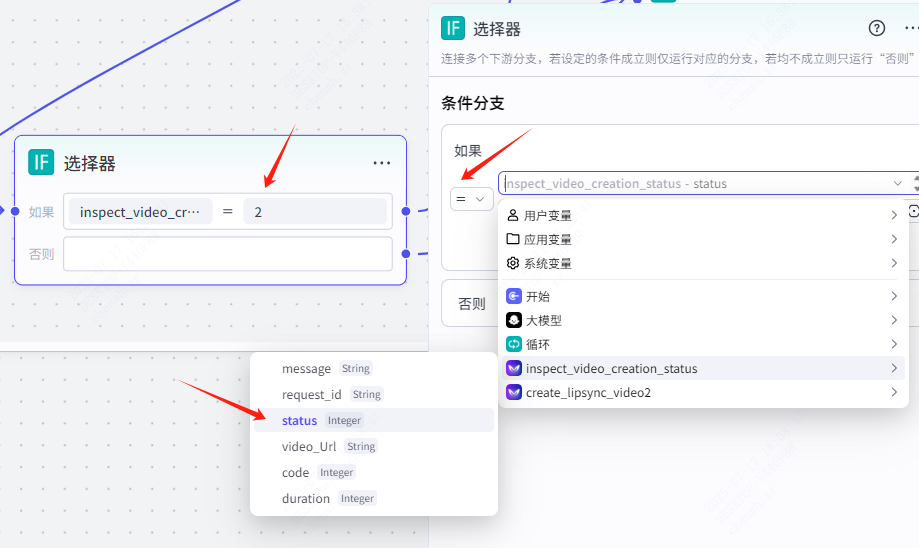Open the more options menu on the canvas selector node
The image size is (919, 548).
pos(382,163)
